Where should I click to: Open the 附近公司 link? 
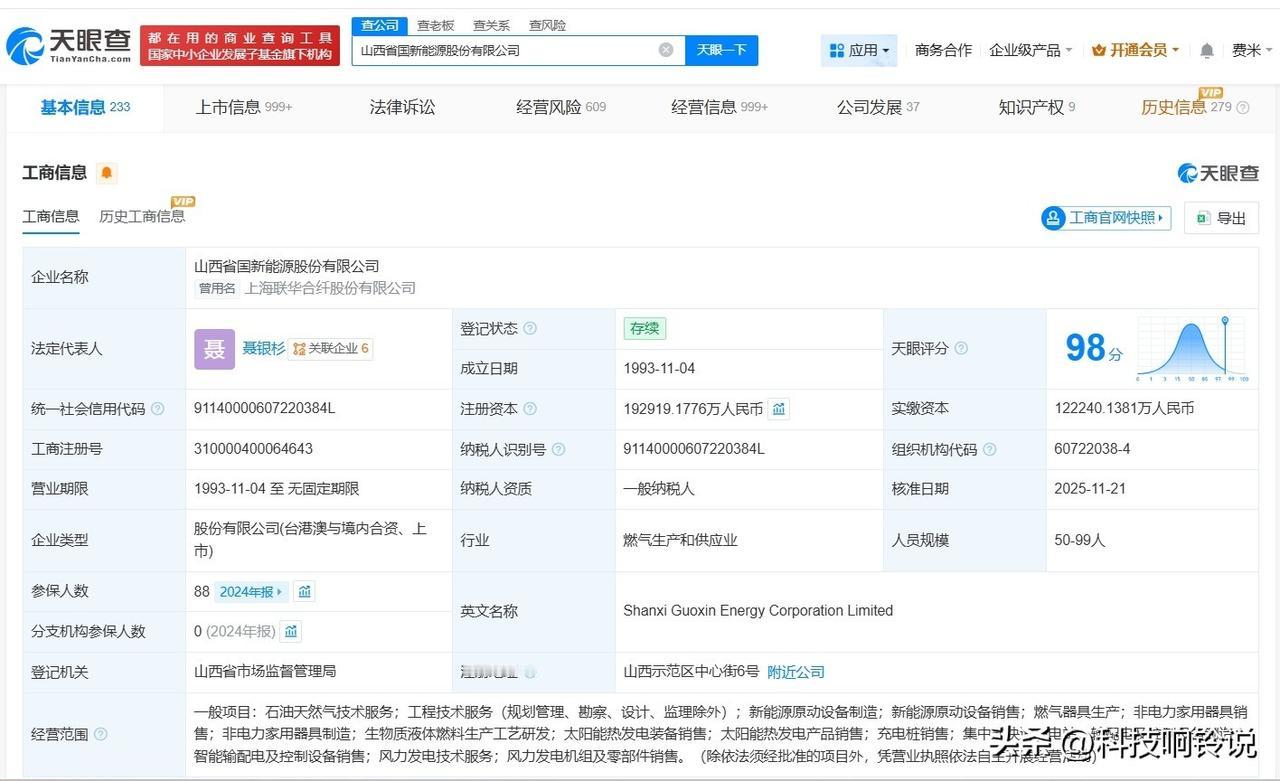pos(796,672)
